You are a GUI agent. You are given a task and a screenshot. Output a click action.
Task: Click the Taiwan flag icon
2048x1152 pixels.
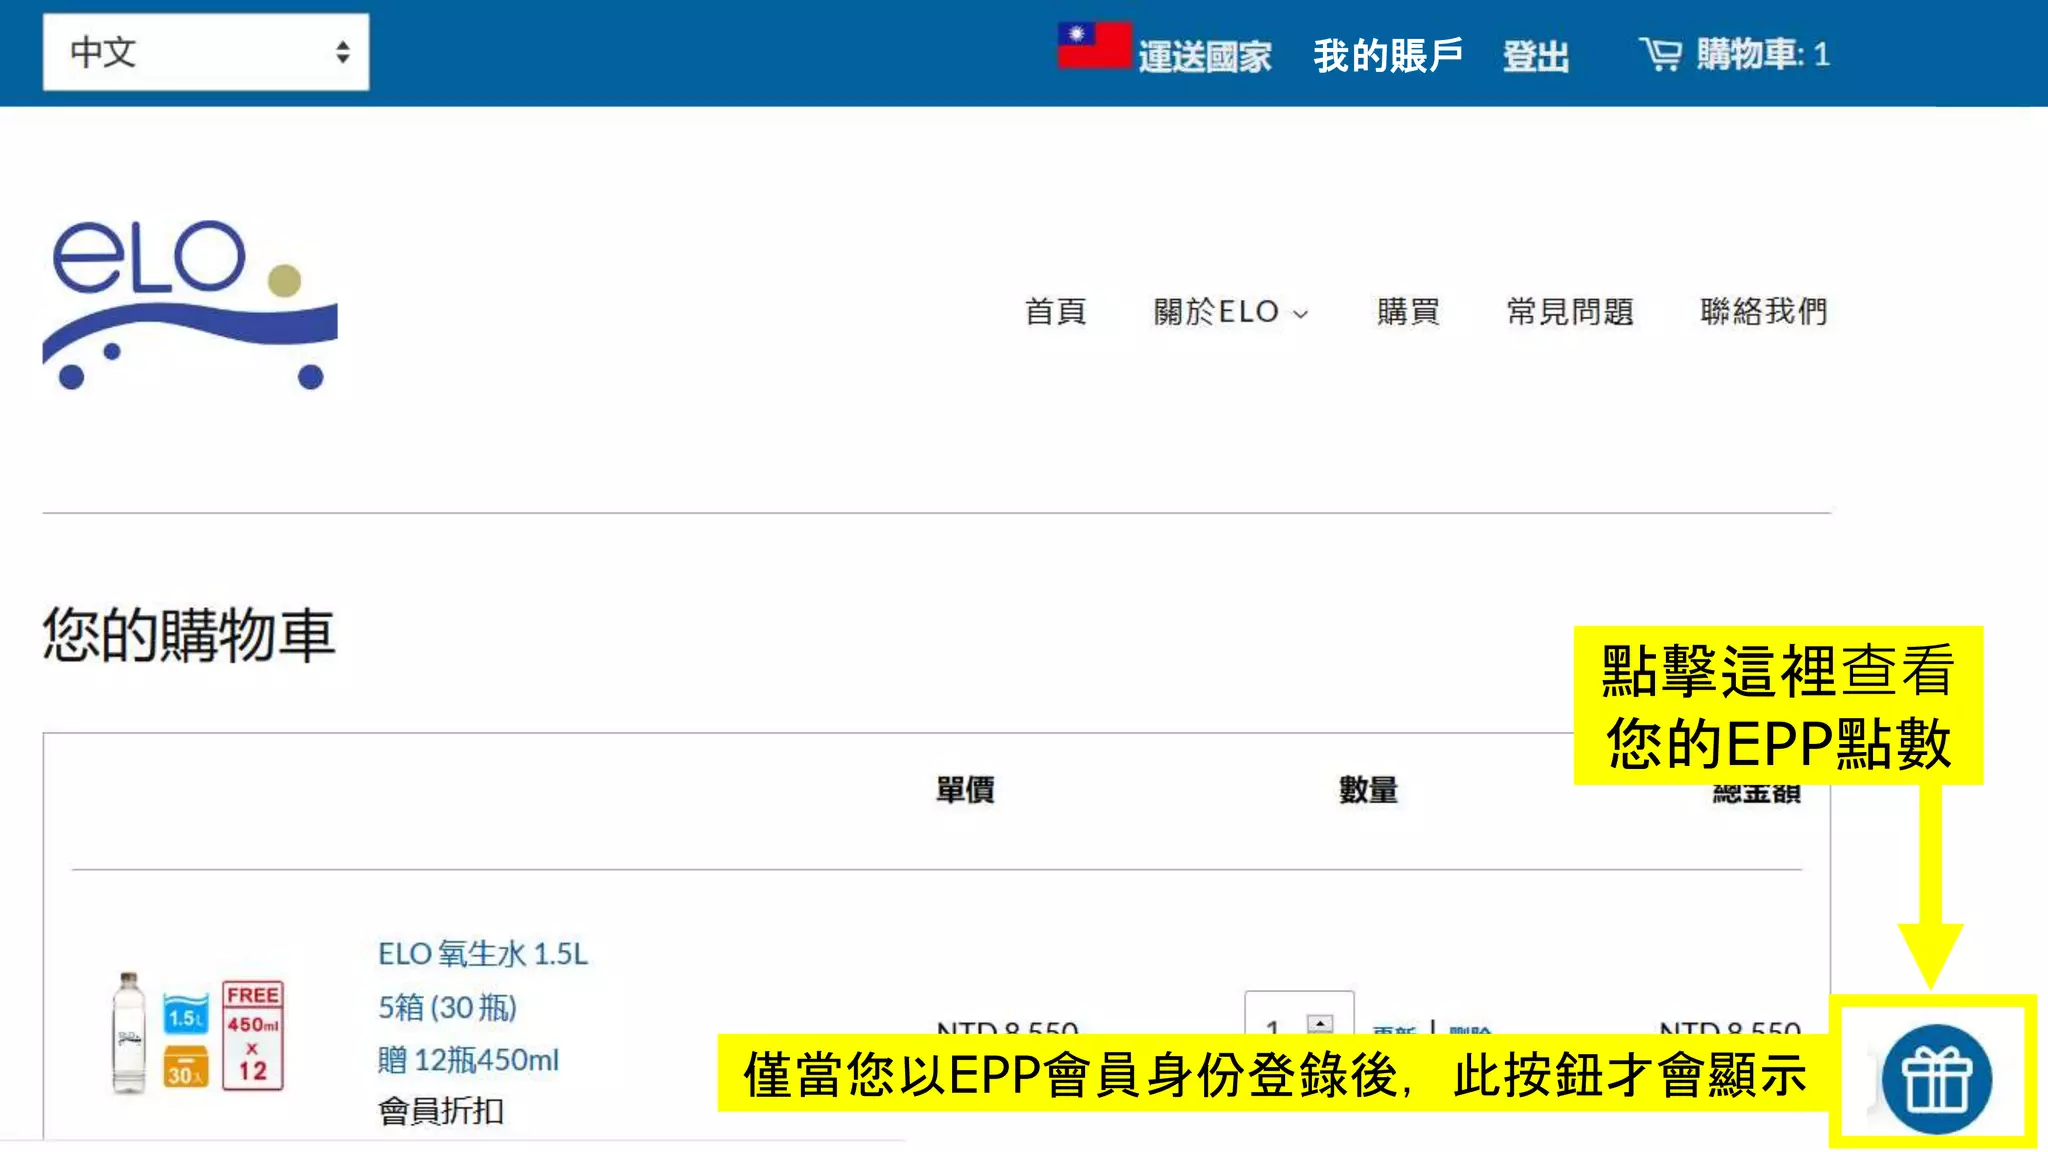pyautogui.click(x=1093, y=46)
